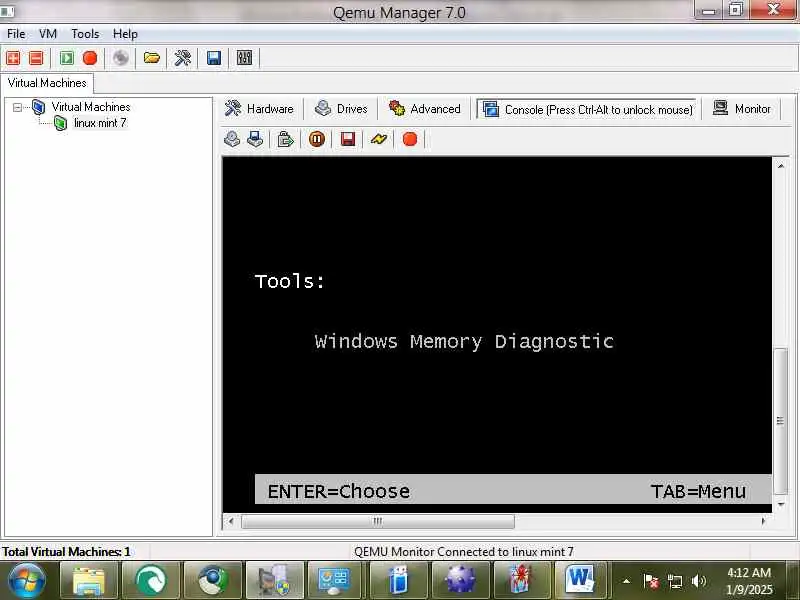Screen dimensions: 800x600
Task: Open the VM menu
Action: coord(48,34)
